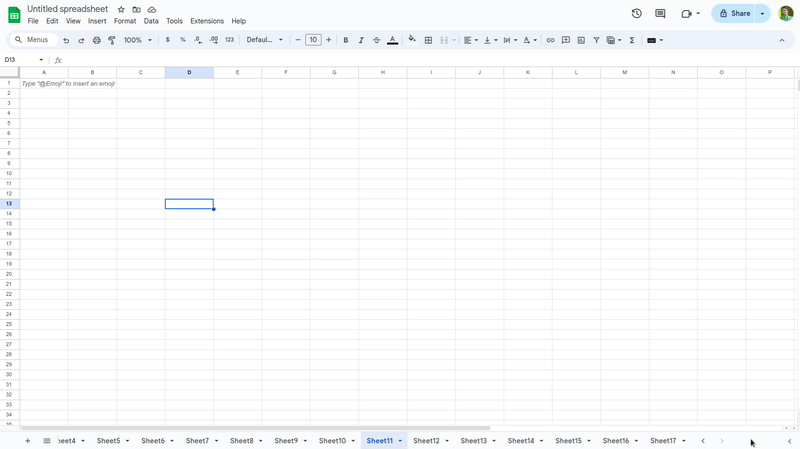The height and width of the screenshot is (449, 800).
Task: Increase decimal places icon
Action: coord(214,40)
